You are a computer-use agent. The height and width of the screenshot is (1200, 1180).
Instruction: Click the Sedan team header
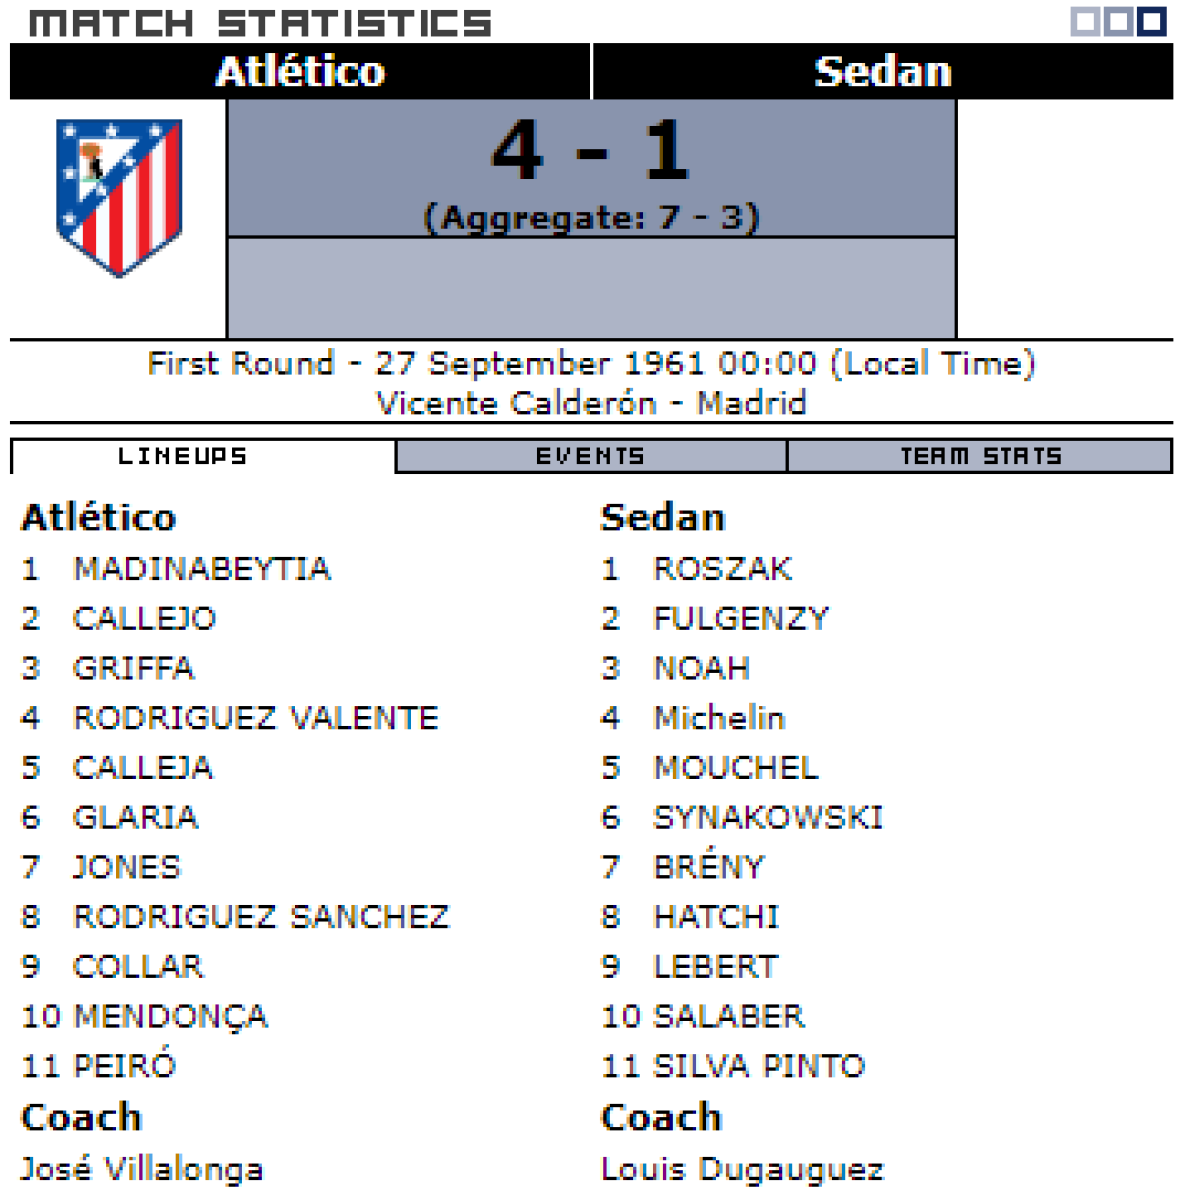click(882, 72)
